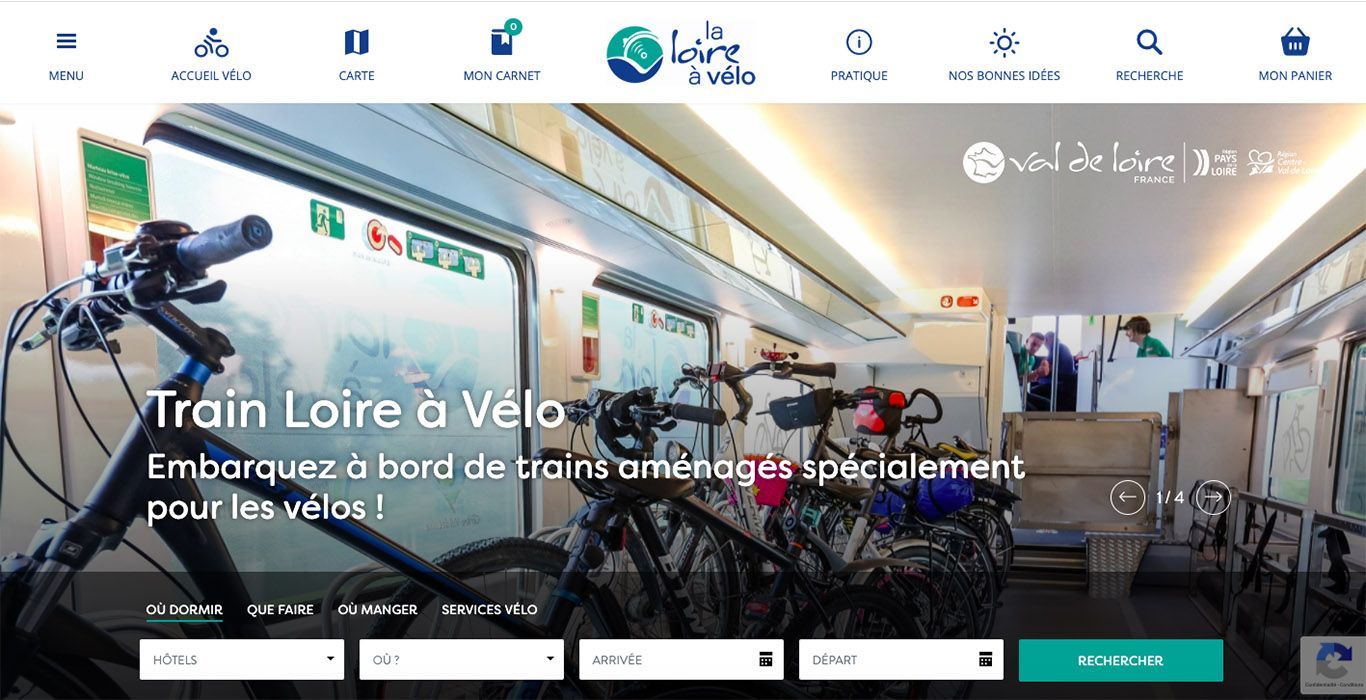
Task: Switch to the Que Faire tab
Action: pos(280,610)
